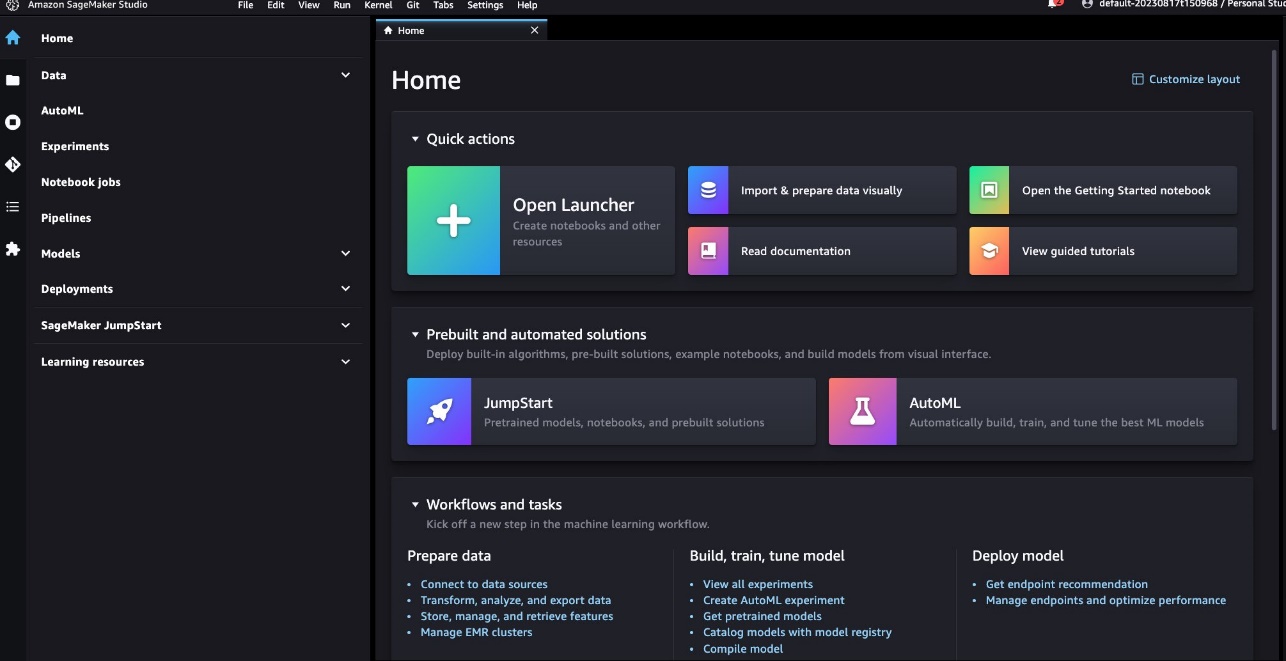Click the notification bell icon
Viewport: 1286px width, 661px height.
(1054, 5)
